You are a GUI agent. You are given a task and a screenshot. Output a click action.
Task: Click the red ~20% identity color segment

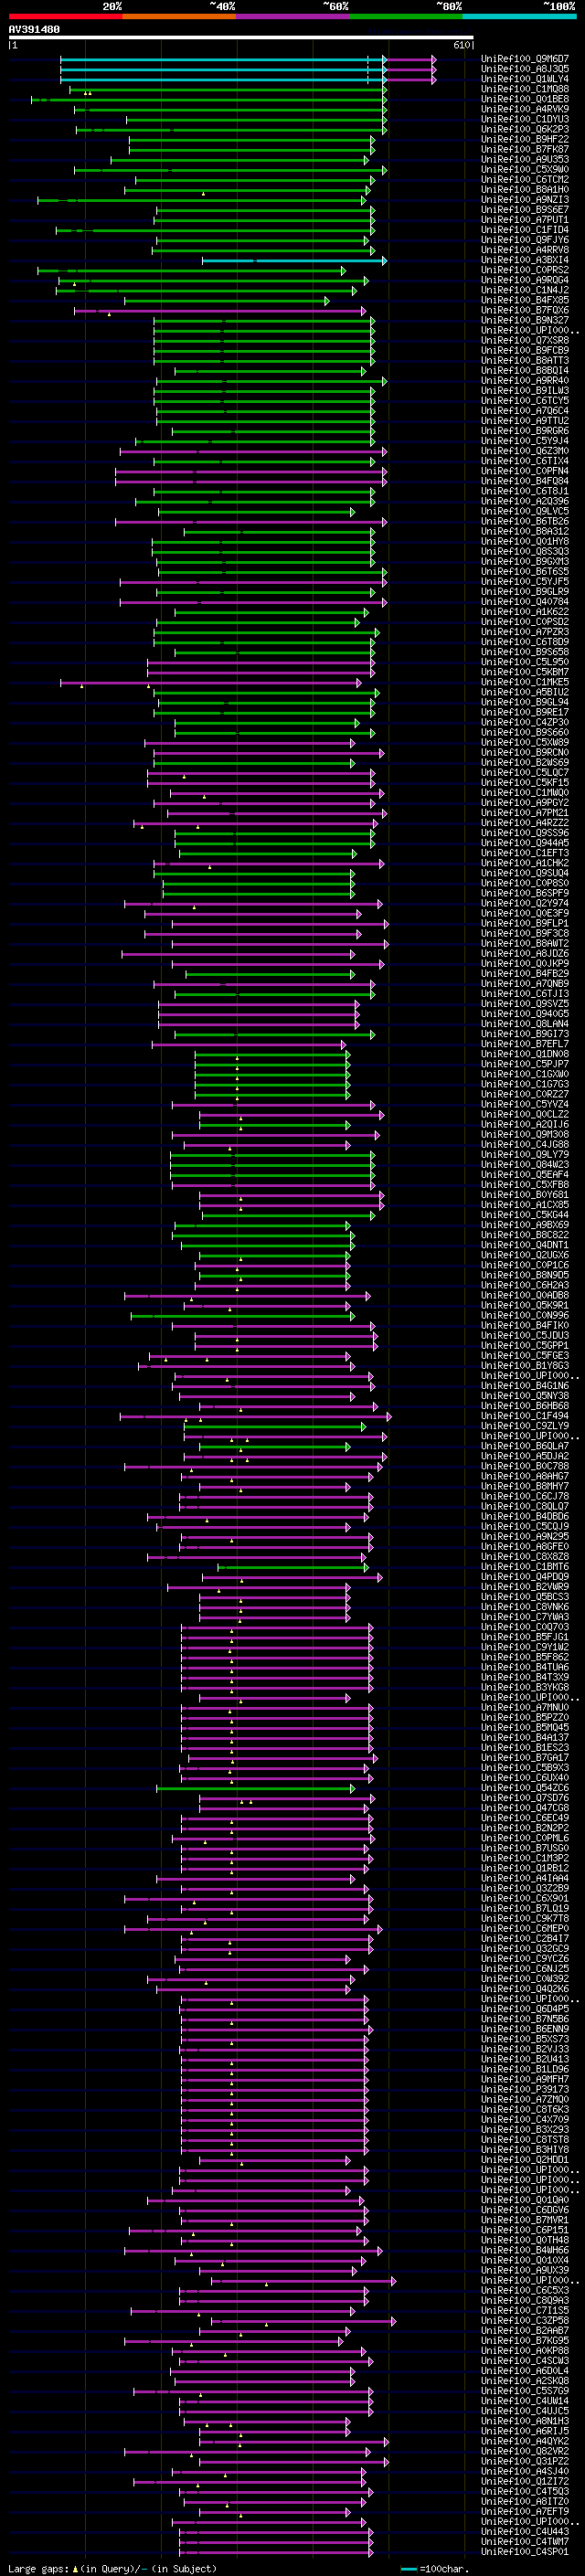click(x=66, y=16)
